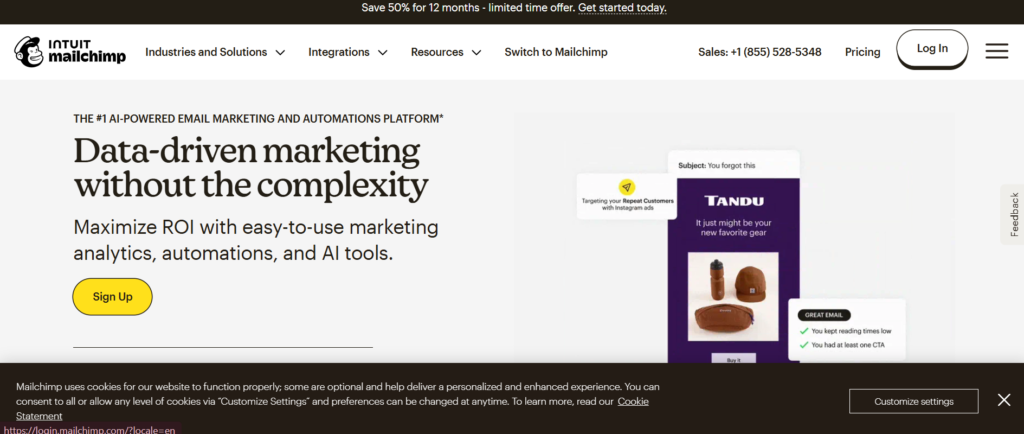1024x434 pixels.
Task: Click the first green checkmark icon
Action: 804,330
